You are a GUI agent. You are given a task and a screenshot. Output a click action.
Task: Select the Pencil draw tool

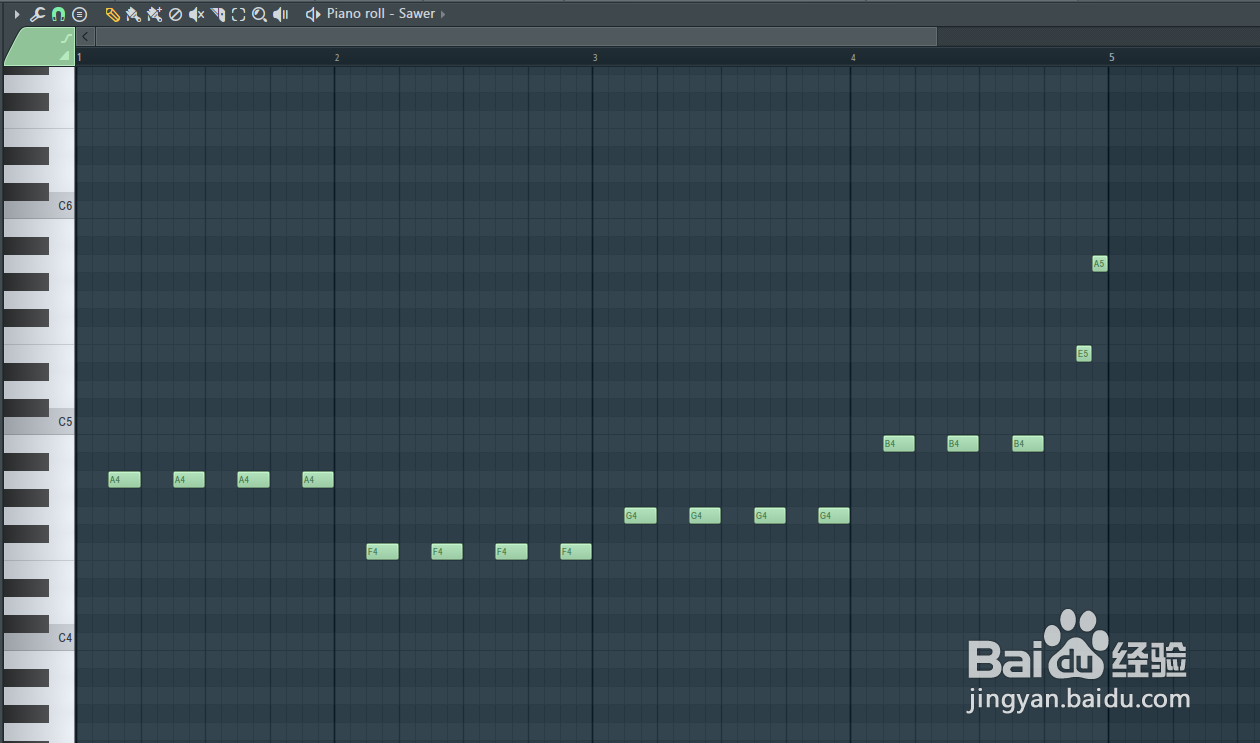(112, 14)
